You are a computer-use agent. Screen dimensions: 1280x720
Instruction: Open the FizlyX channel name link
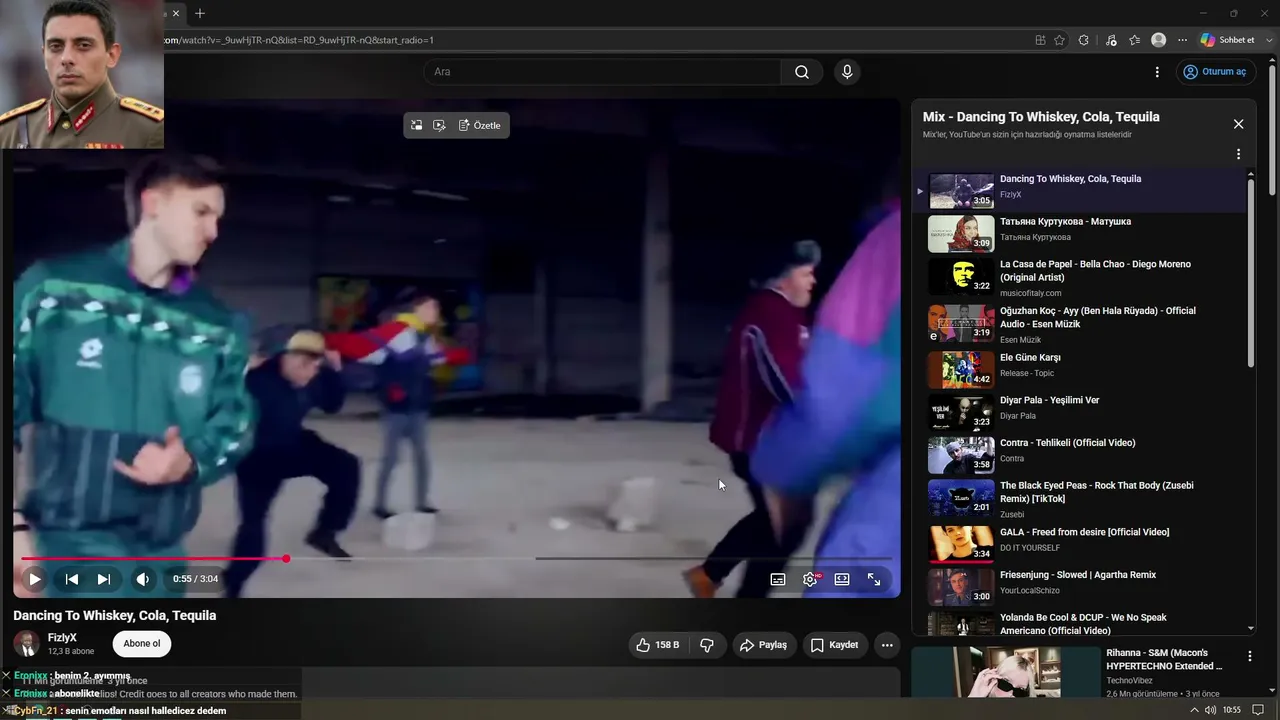tap(62, 638)
